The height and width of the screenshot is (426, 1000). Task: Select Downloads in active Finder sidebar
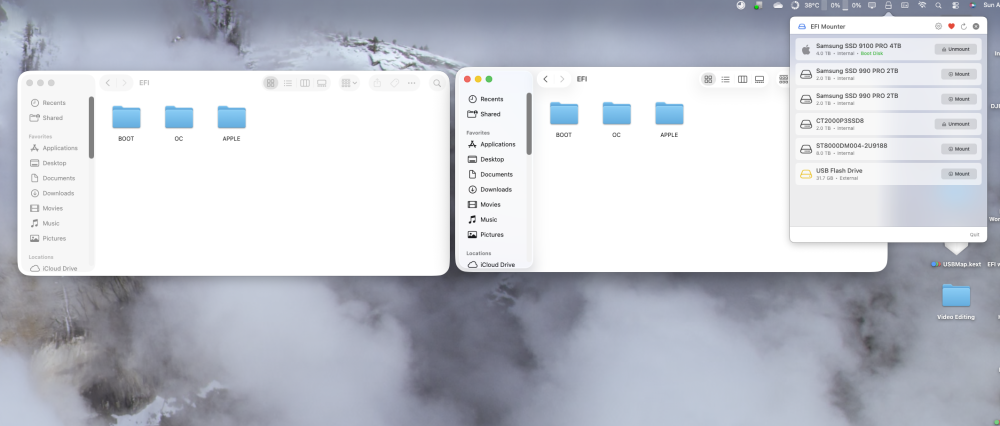coord(496,189)
